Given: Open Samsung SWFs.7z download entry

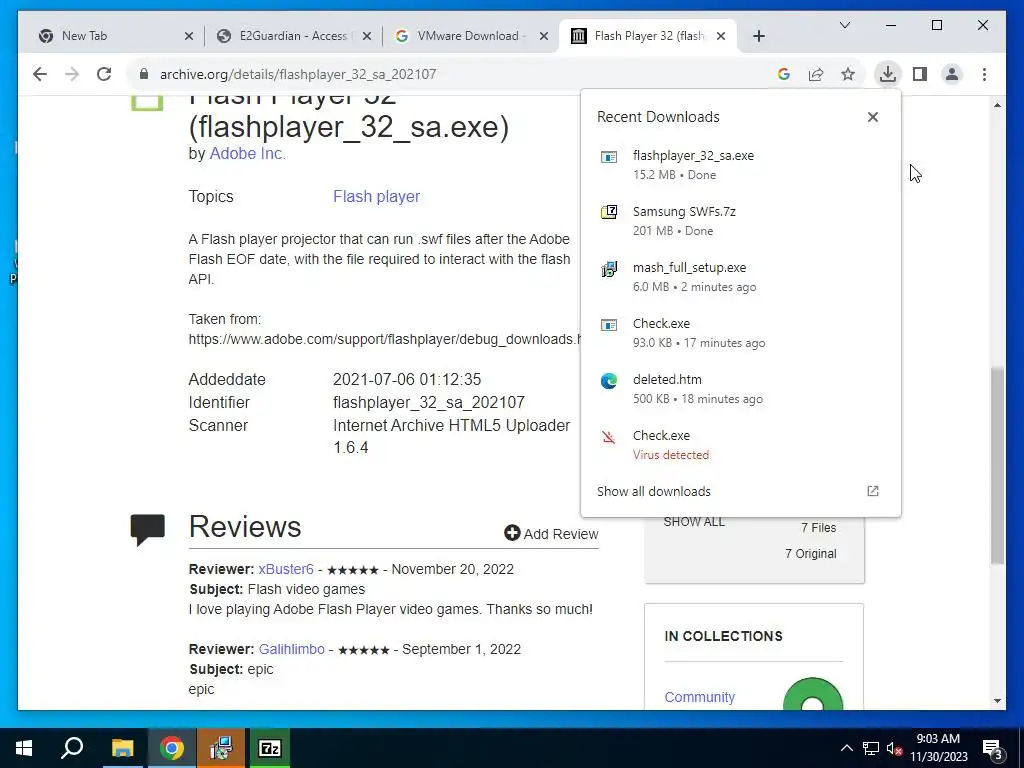Looking at the screenshot, I should (741, 221).
